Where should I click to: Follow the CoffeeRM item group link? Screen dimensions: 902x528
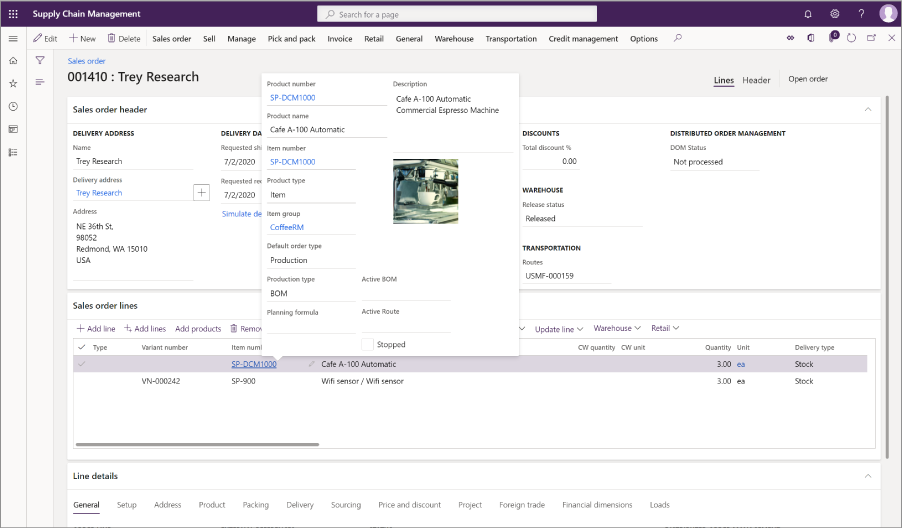286,227
